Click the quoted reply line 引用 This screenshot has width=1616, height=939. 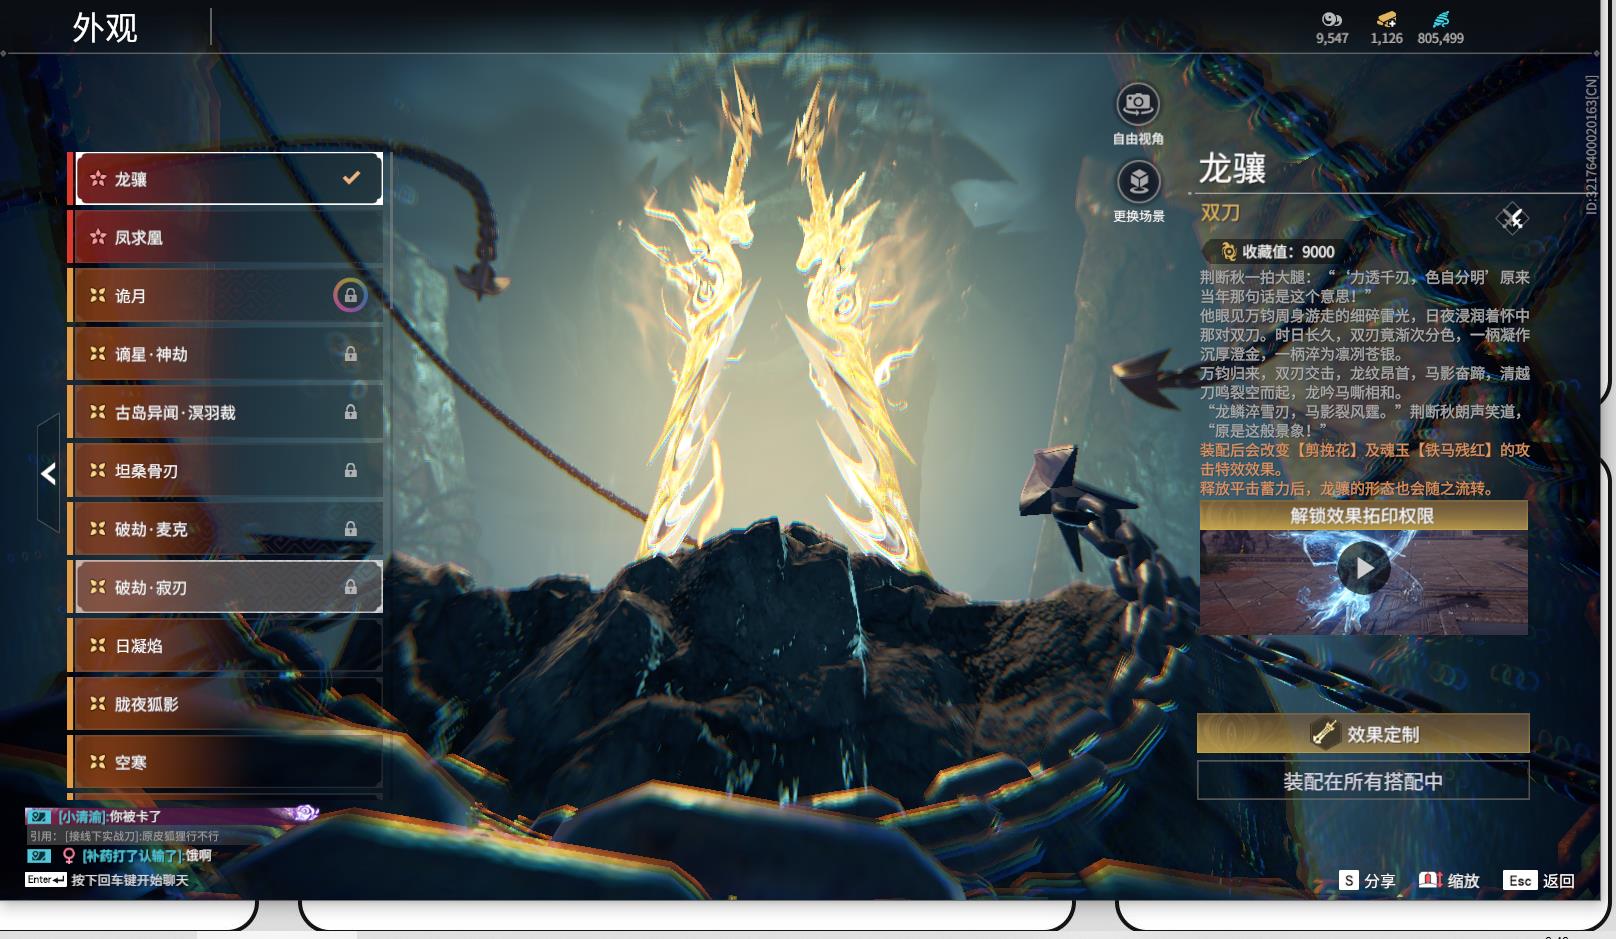pyautogui.click(x=124, y=836)
